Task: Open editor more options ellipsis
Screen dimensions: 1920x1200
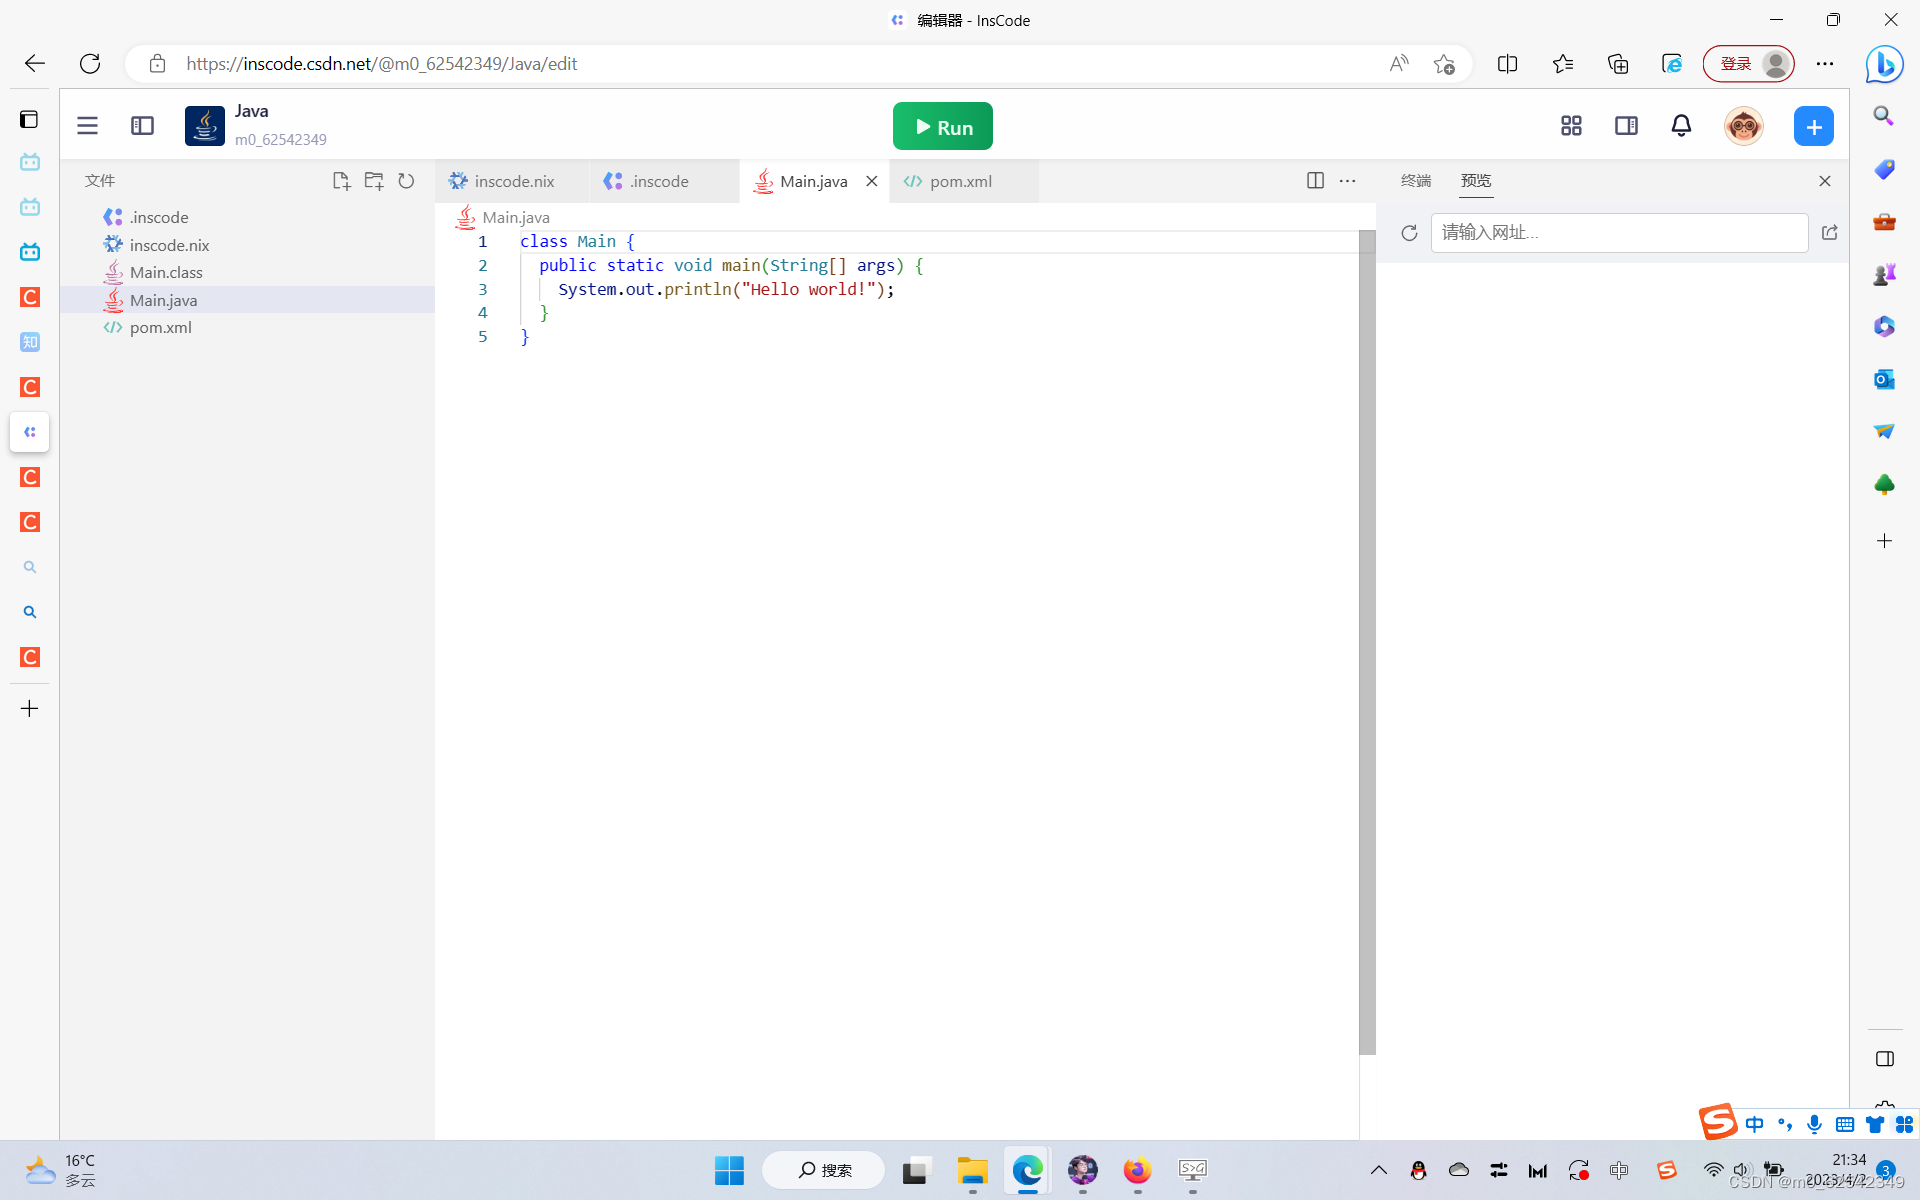Action: [1348, 181]
